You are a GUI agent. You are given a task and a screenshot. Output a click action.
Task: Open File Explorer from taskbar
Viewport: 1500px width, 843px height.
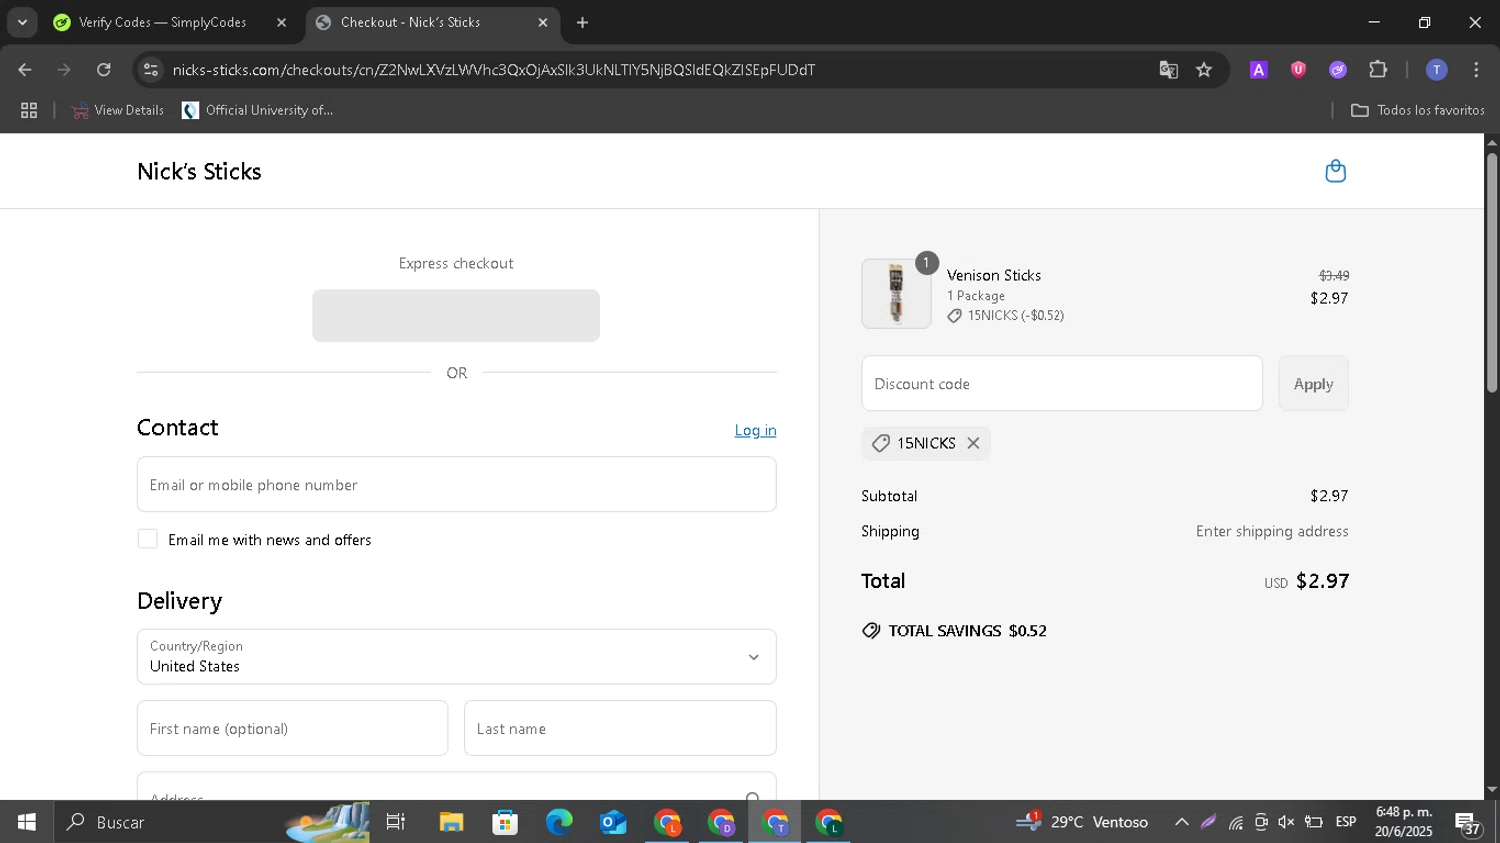coord(451,822)
